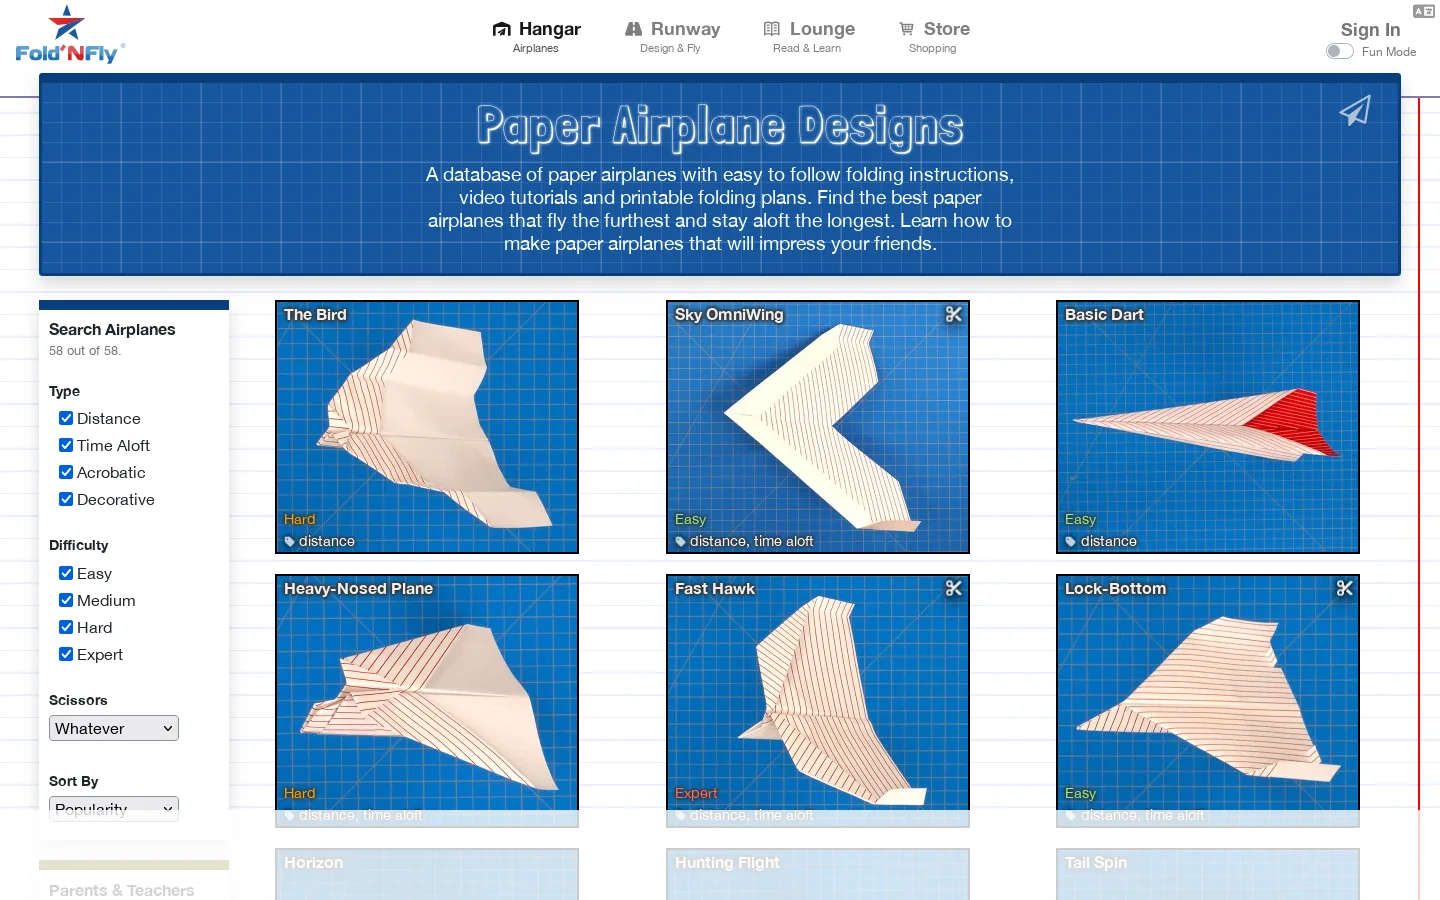This screenshot has width=1440, height=900.
Task: Open the language translate icon
Action: [x=1424, y=11]
